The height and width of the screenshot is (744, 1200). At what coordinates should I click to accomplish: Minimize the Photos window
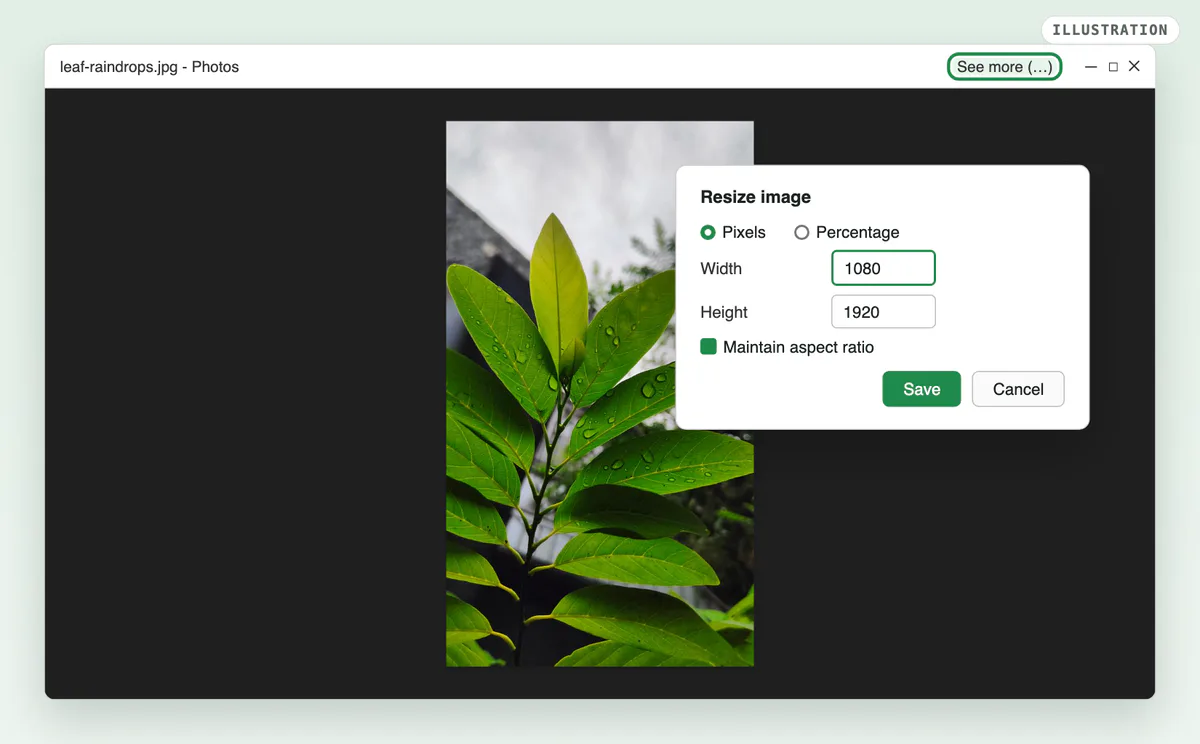click(1091, 67)
